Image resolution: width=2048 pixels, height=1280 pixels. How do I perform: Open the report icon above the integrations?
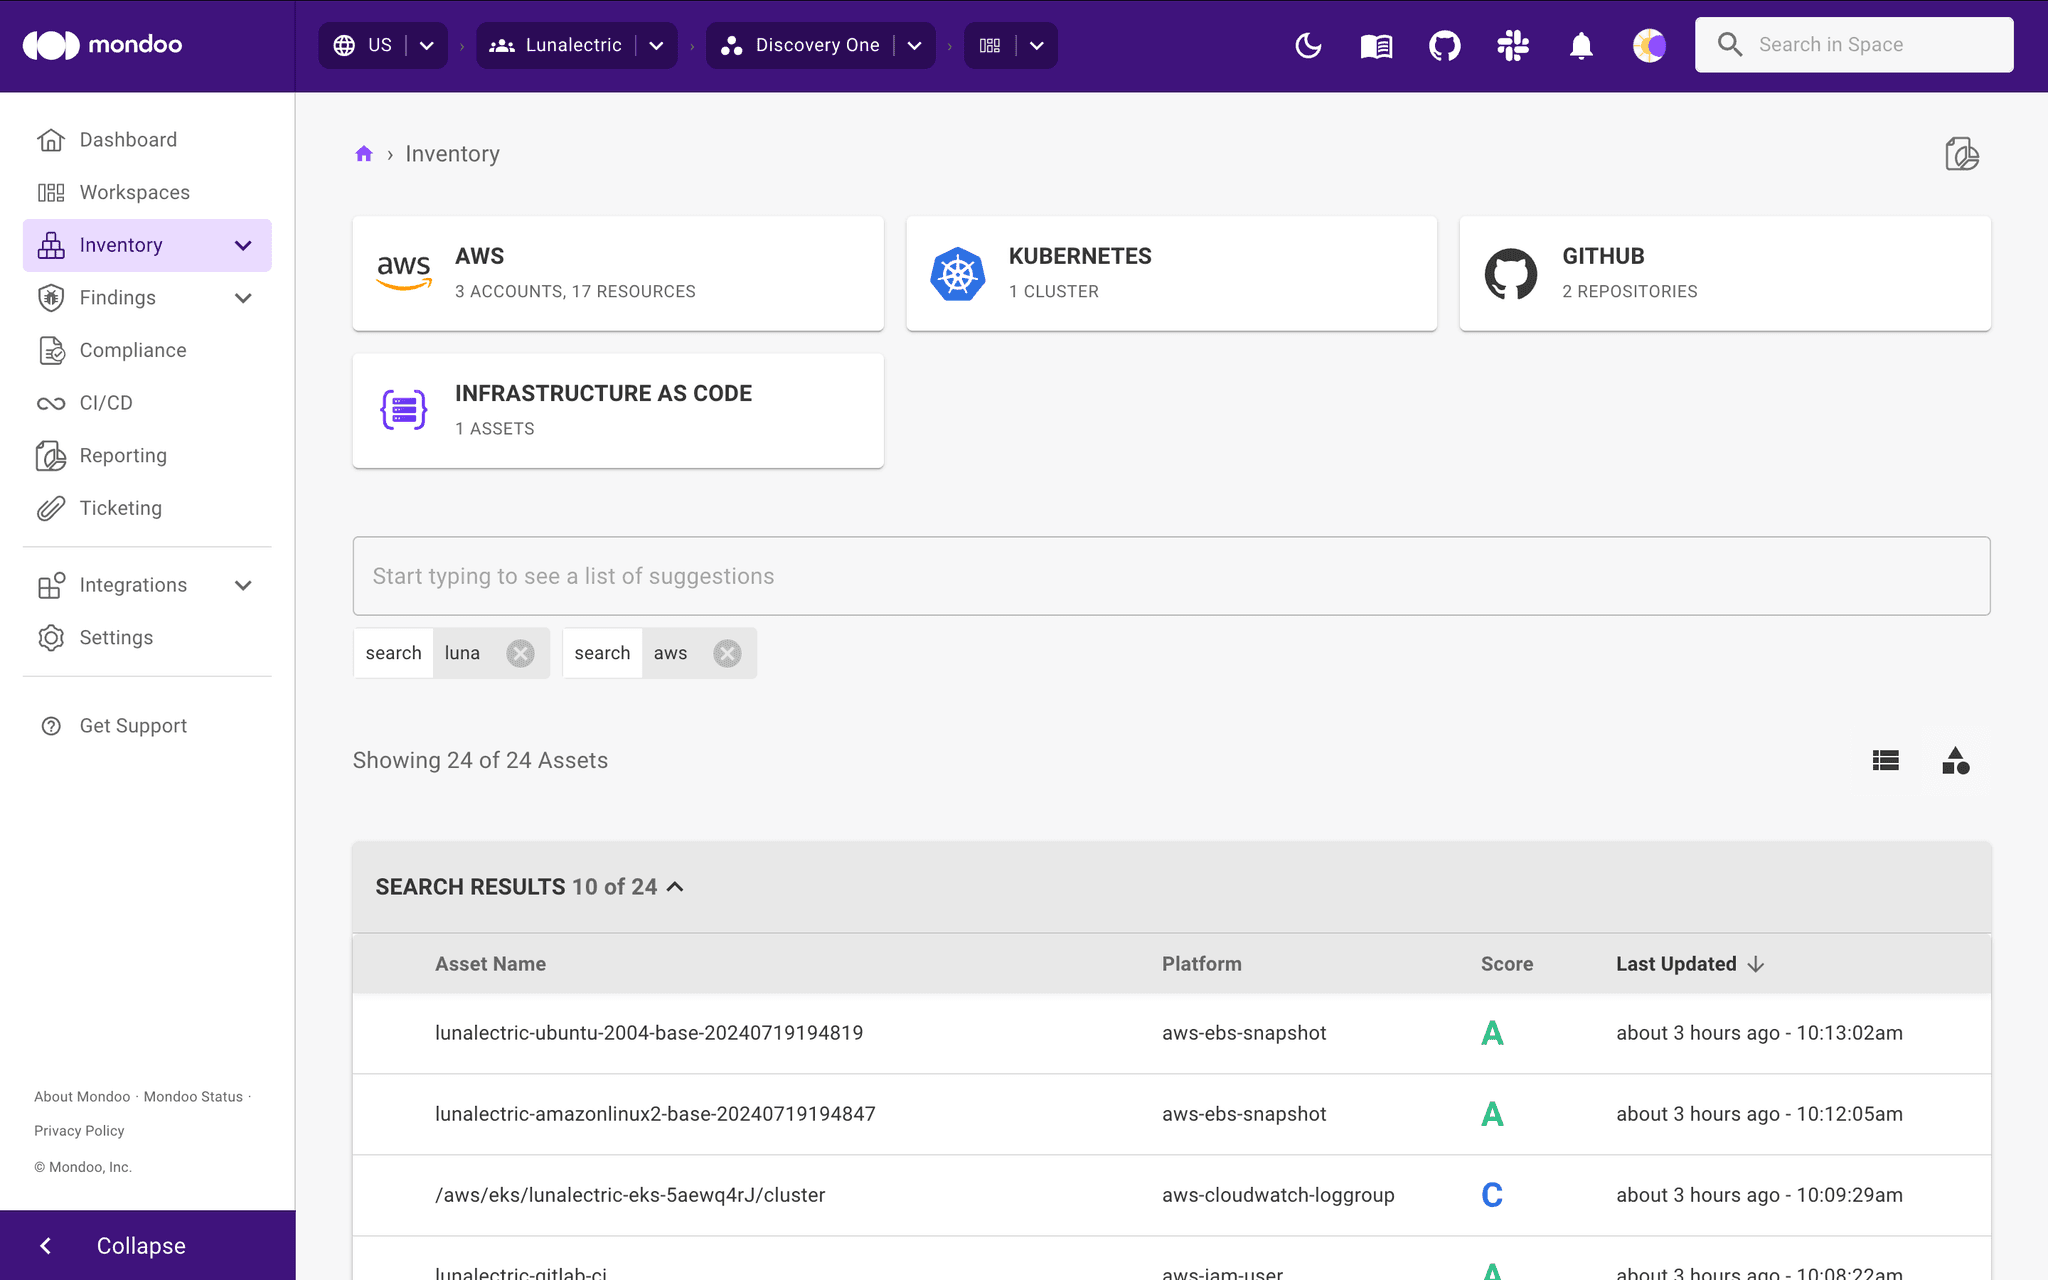1962,154
